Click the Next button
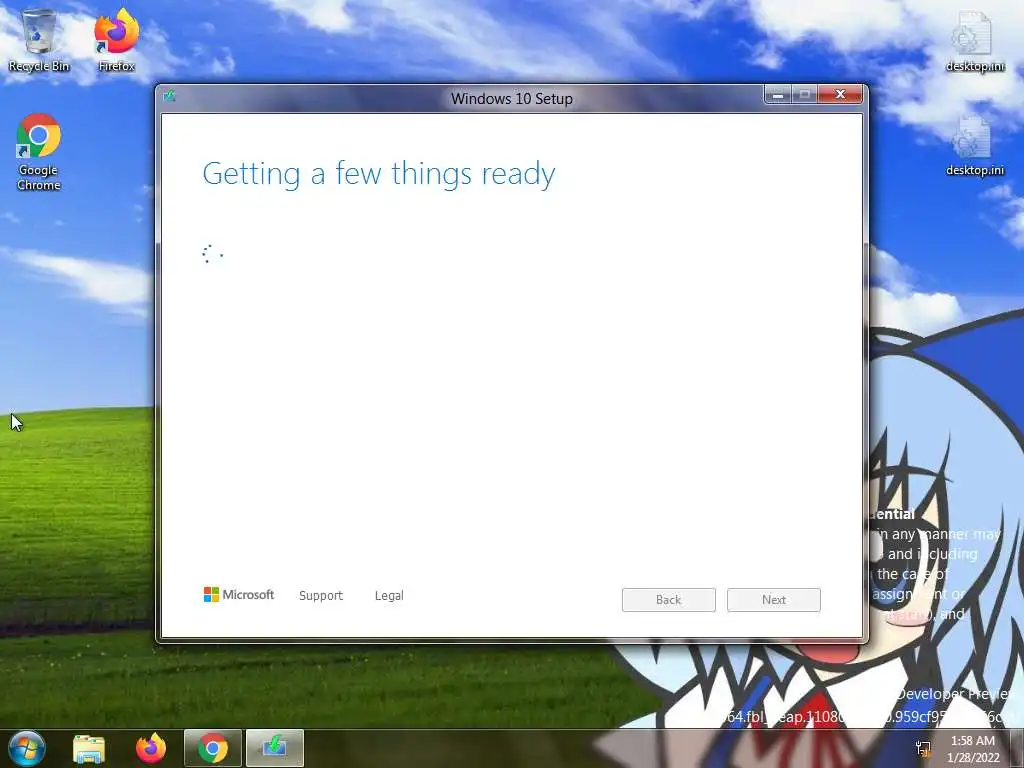Viewport: 1024px width, 768px height. (774, 600)
